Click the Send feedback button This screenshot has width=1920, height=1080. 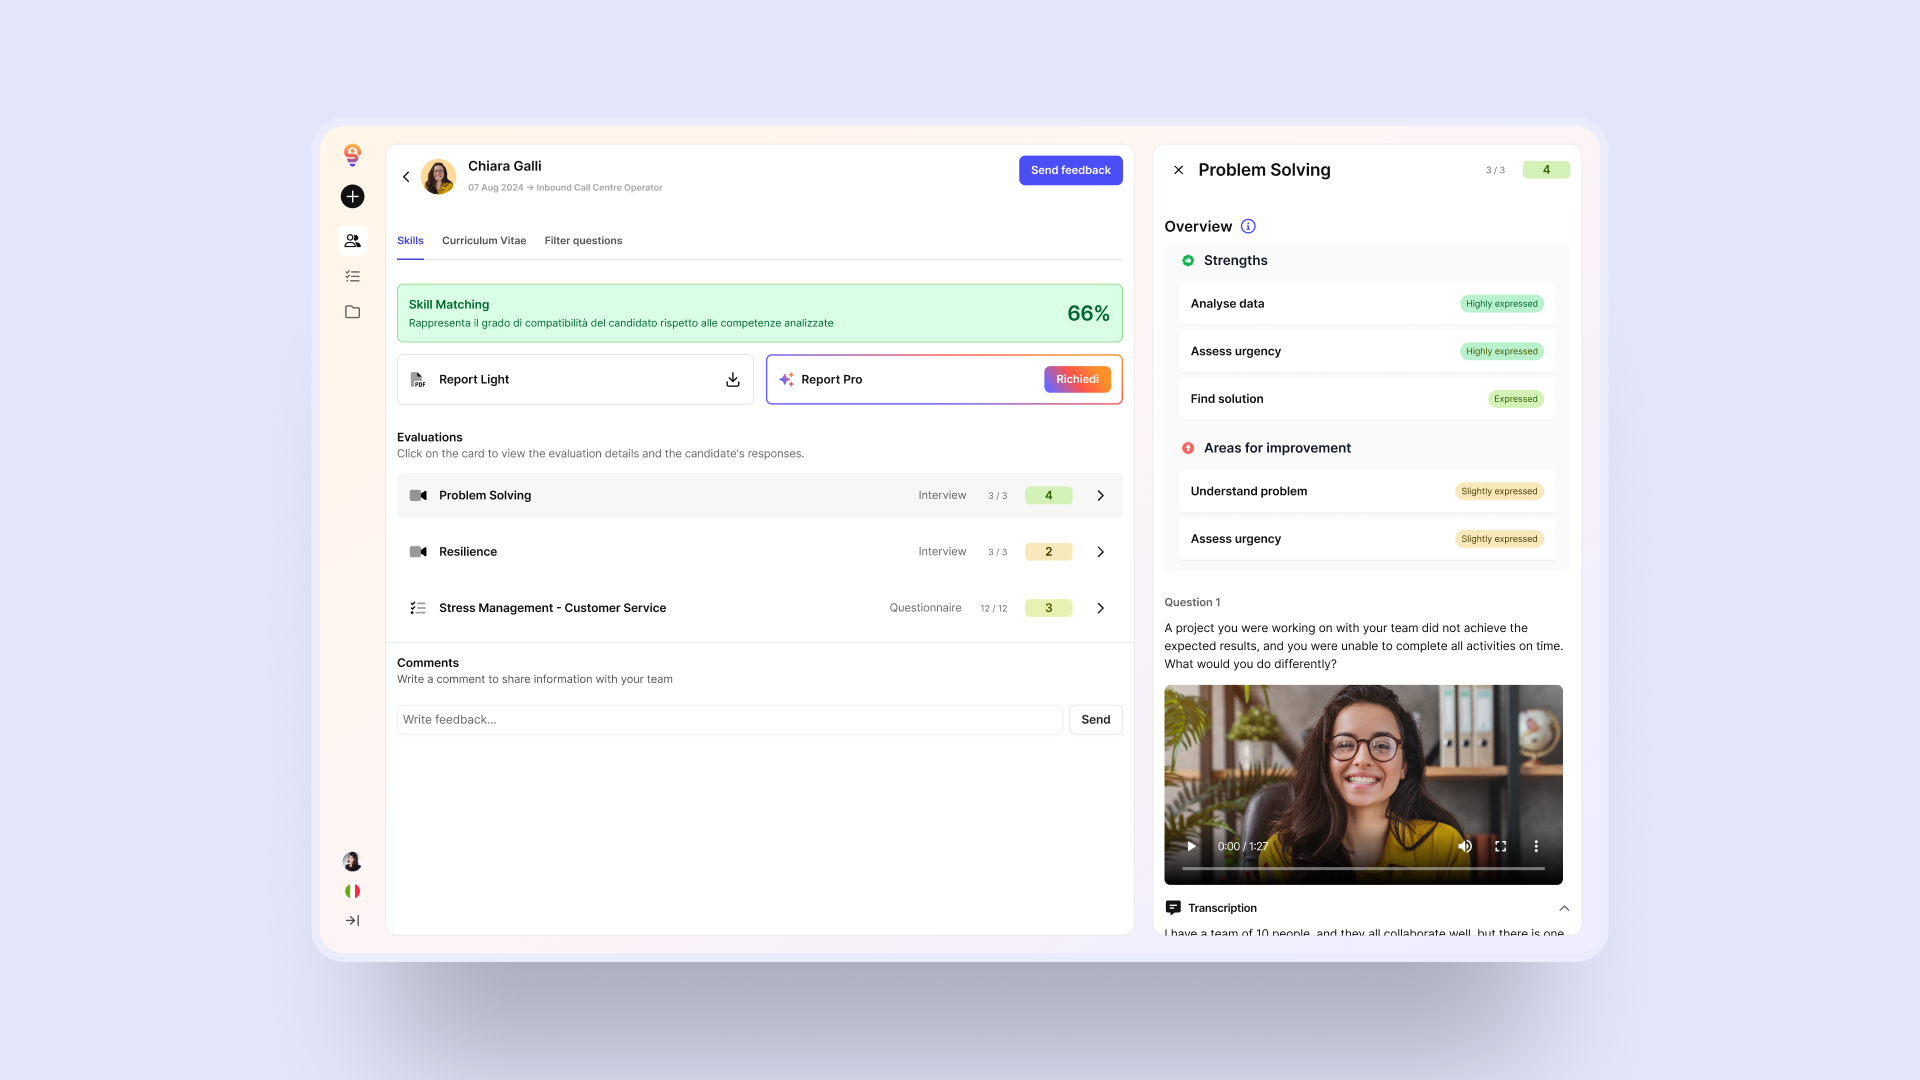[1070, 170]
